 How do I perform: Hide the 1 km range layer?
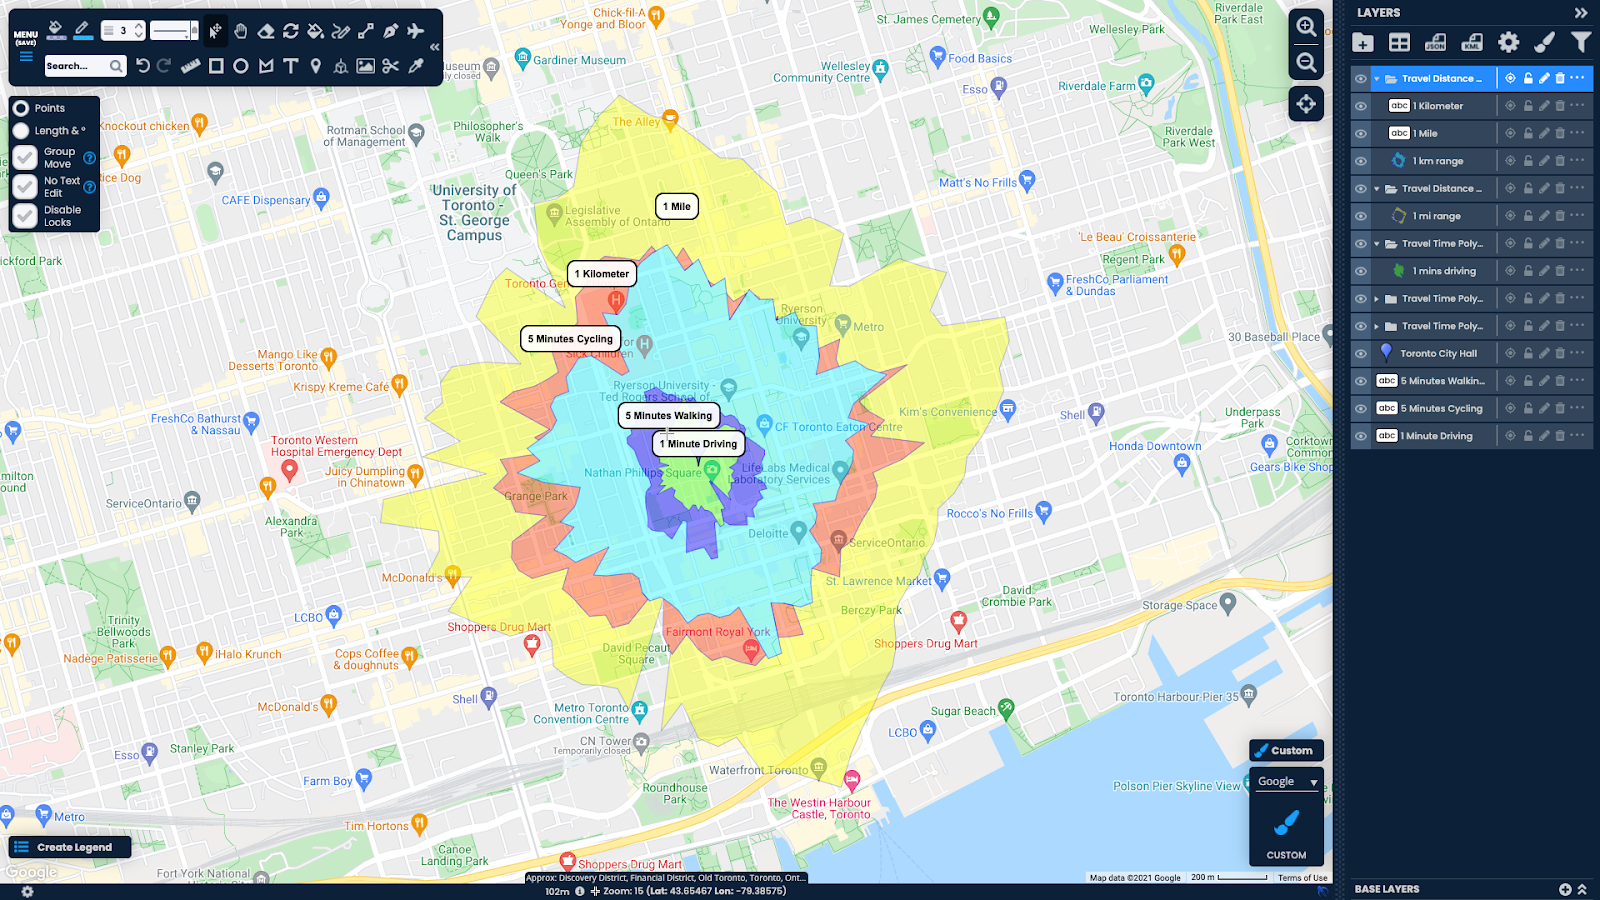1361,161
